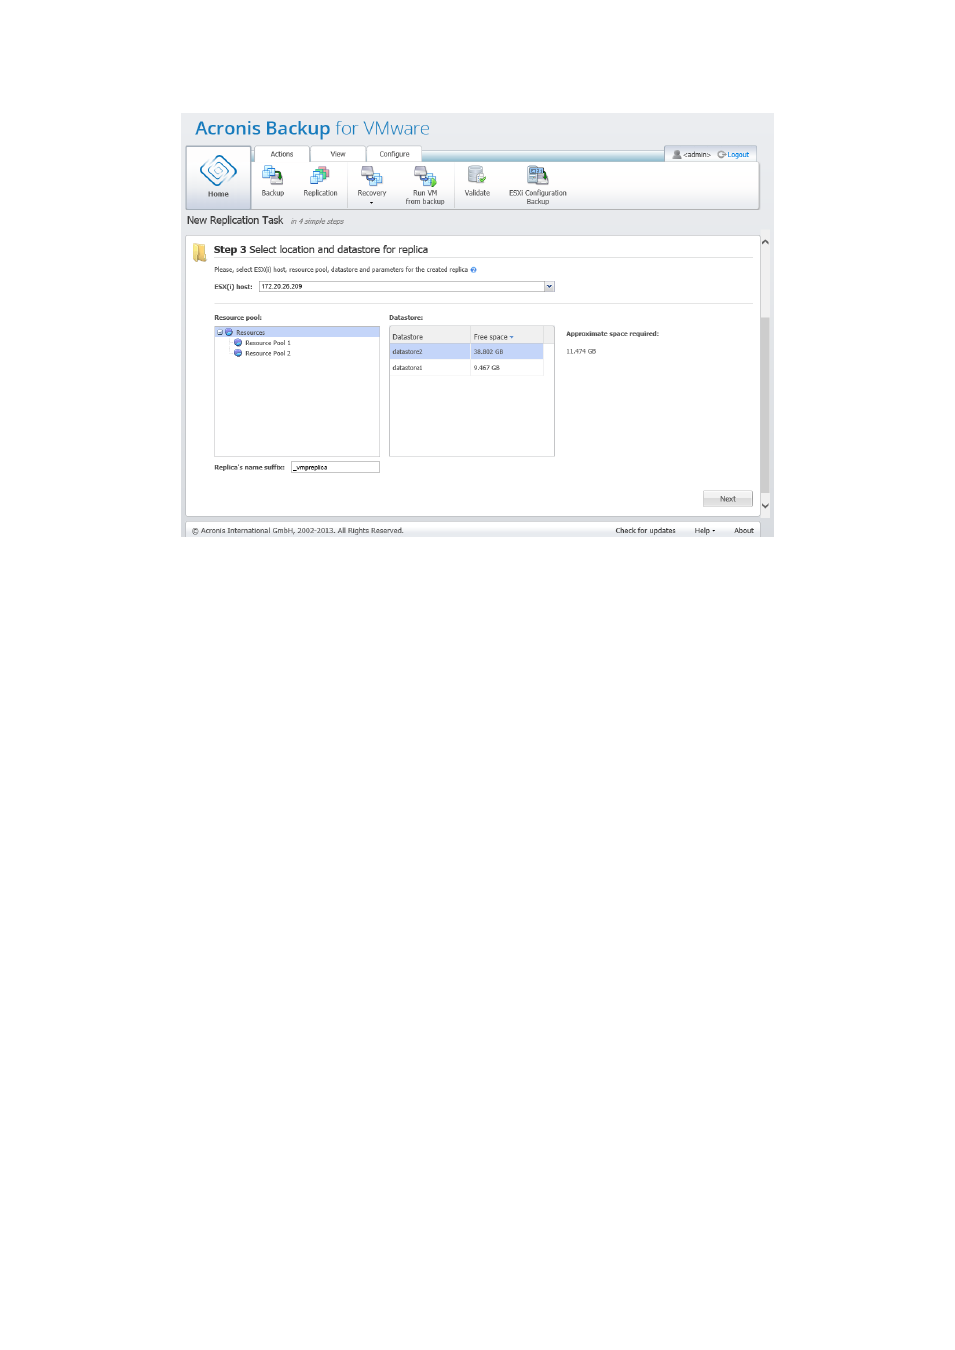Image resolution: width=955 pixels, height=1350 pixels.
Task: Sort by the Free space column arrow
Action: 512,337
